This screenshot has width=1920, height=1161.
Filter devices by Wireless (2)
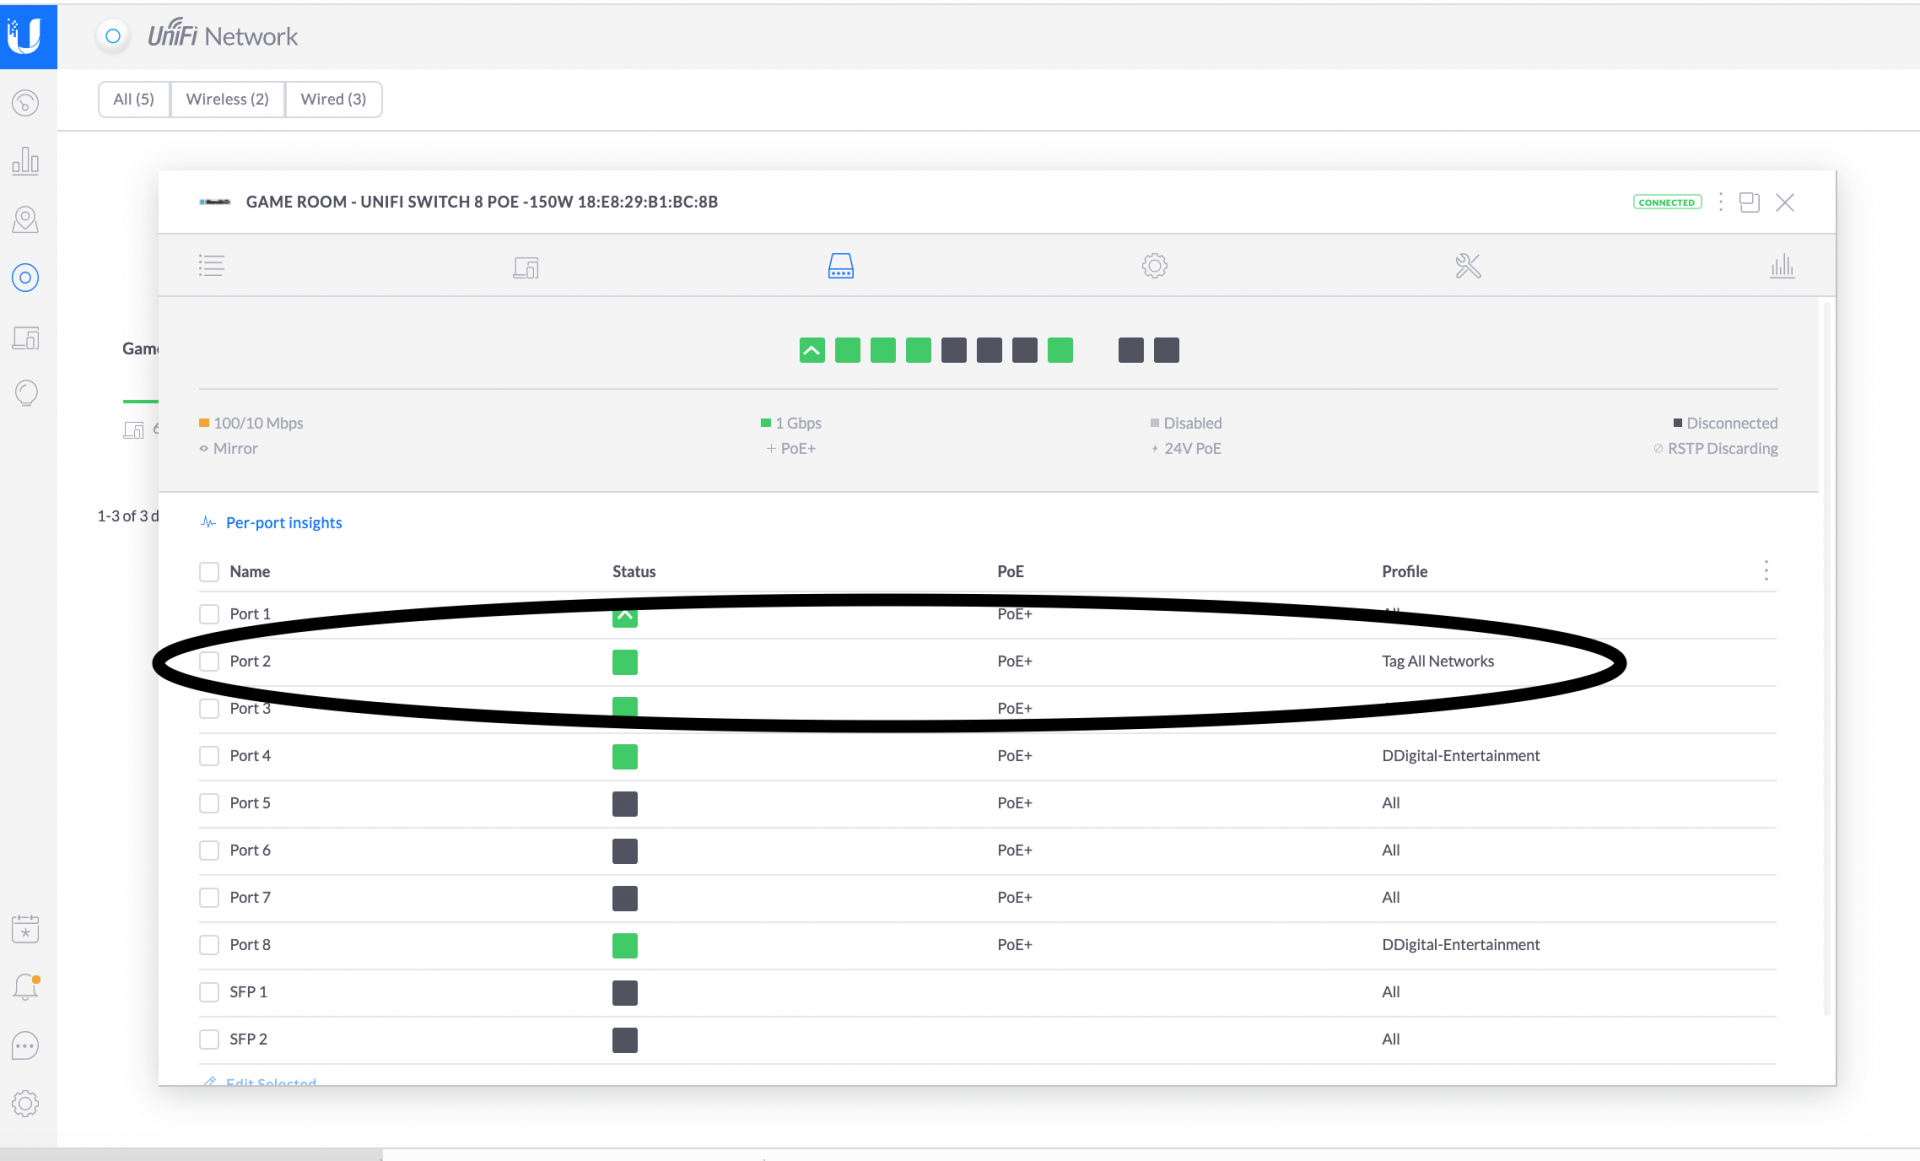(x=228, y=99)
